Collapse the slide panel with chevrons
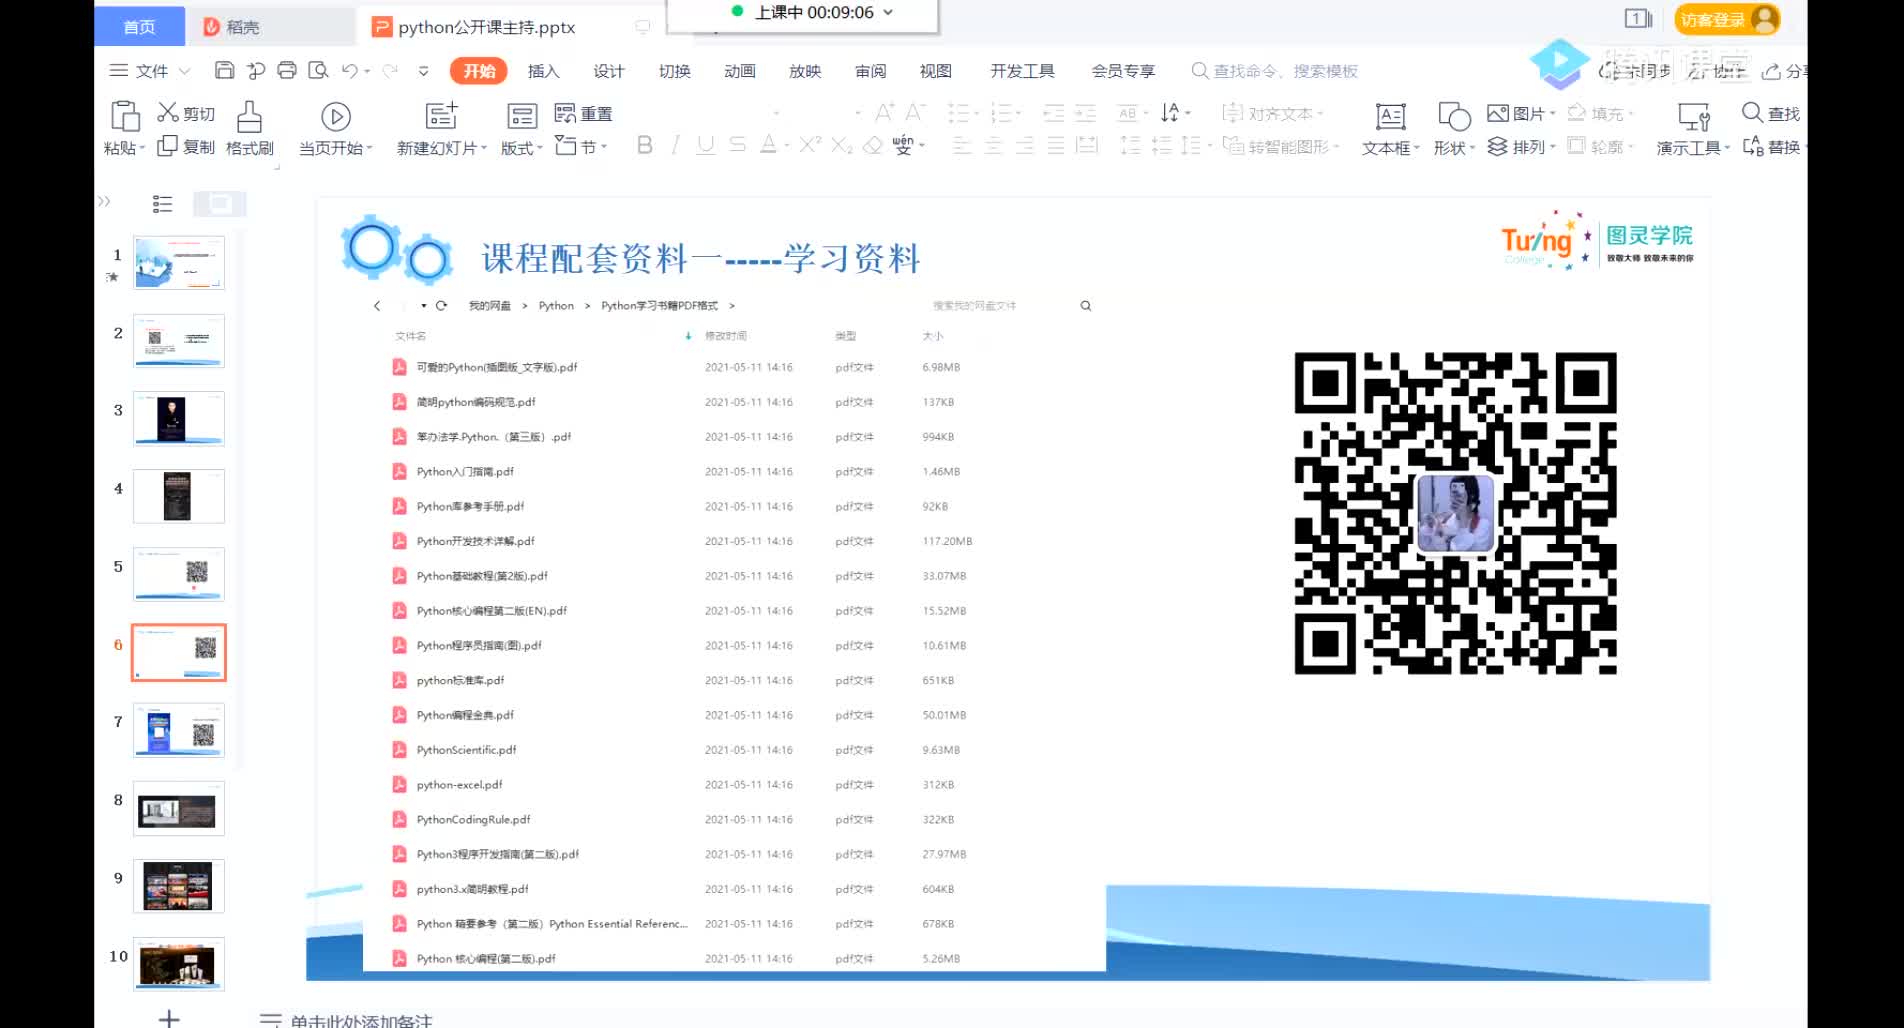Screen dimensions: 1904x1028 [104, 202]
